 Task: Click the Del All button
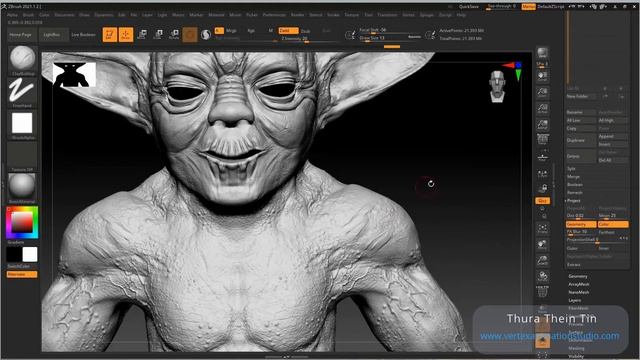(613, 160)
